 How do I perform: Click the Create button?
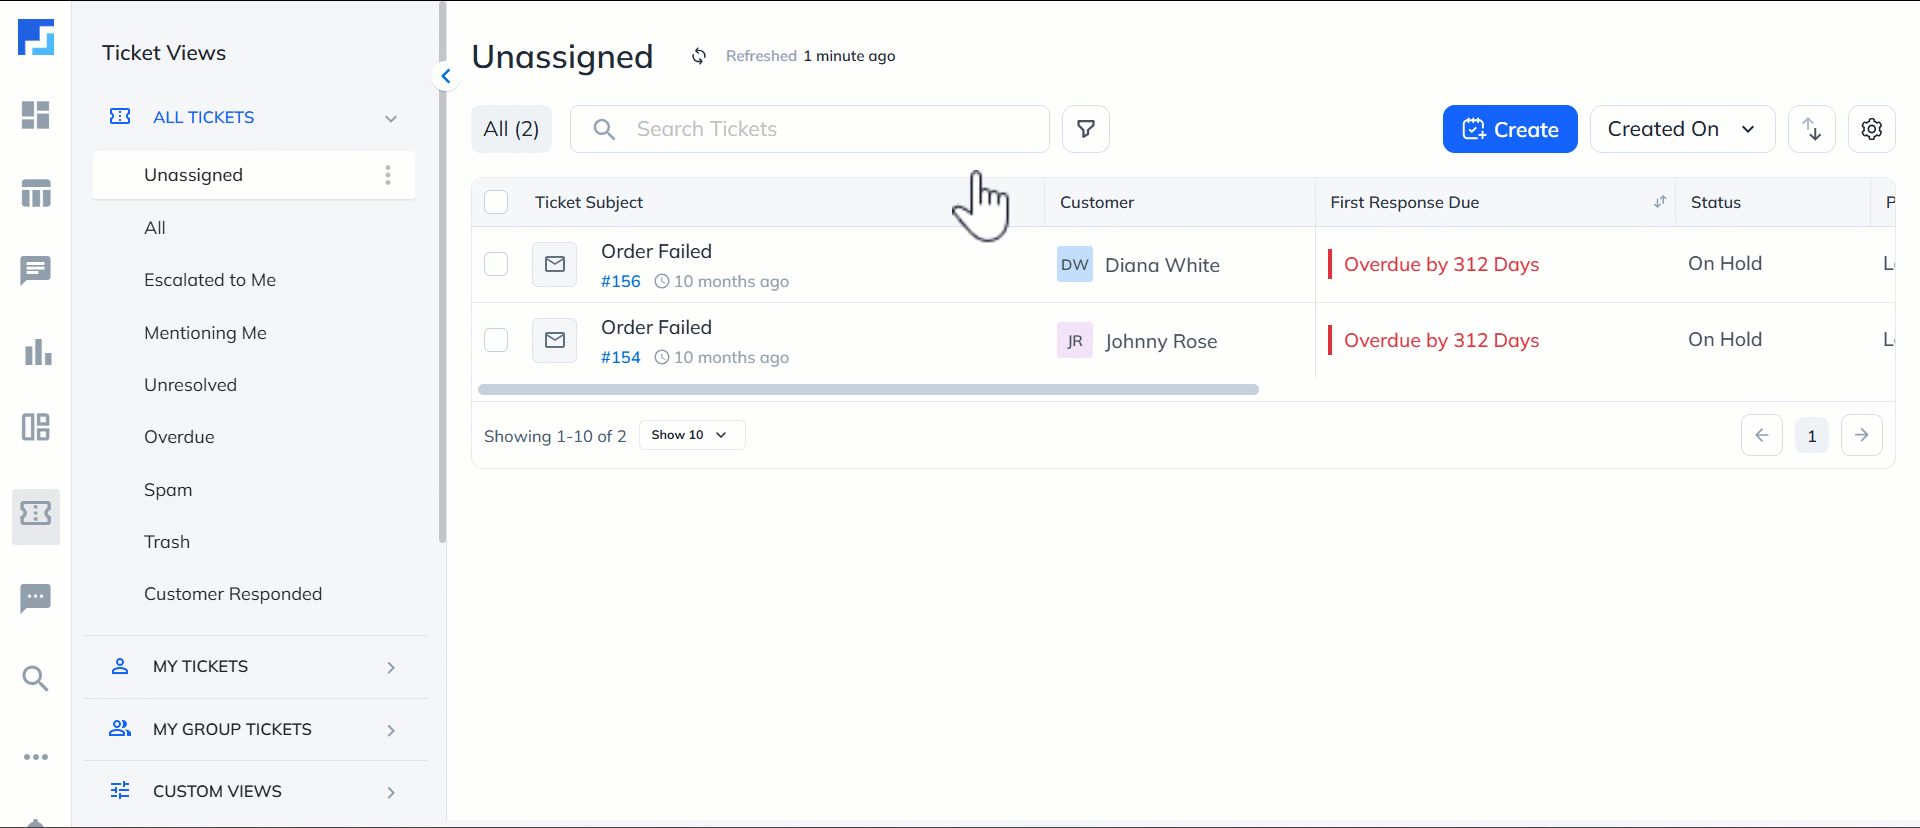tap(1510, 128)
